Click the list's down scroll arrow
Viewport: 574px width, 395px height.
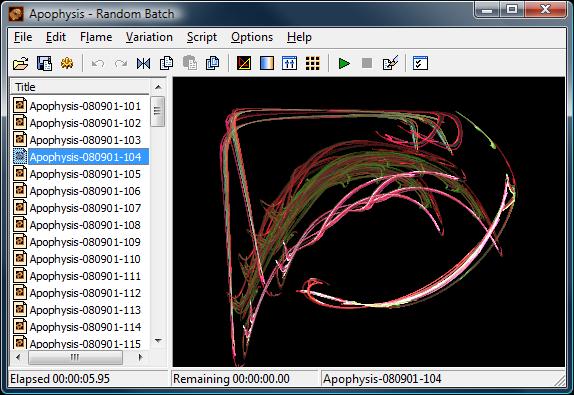coord(158,340)
